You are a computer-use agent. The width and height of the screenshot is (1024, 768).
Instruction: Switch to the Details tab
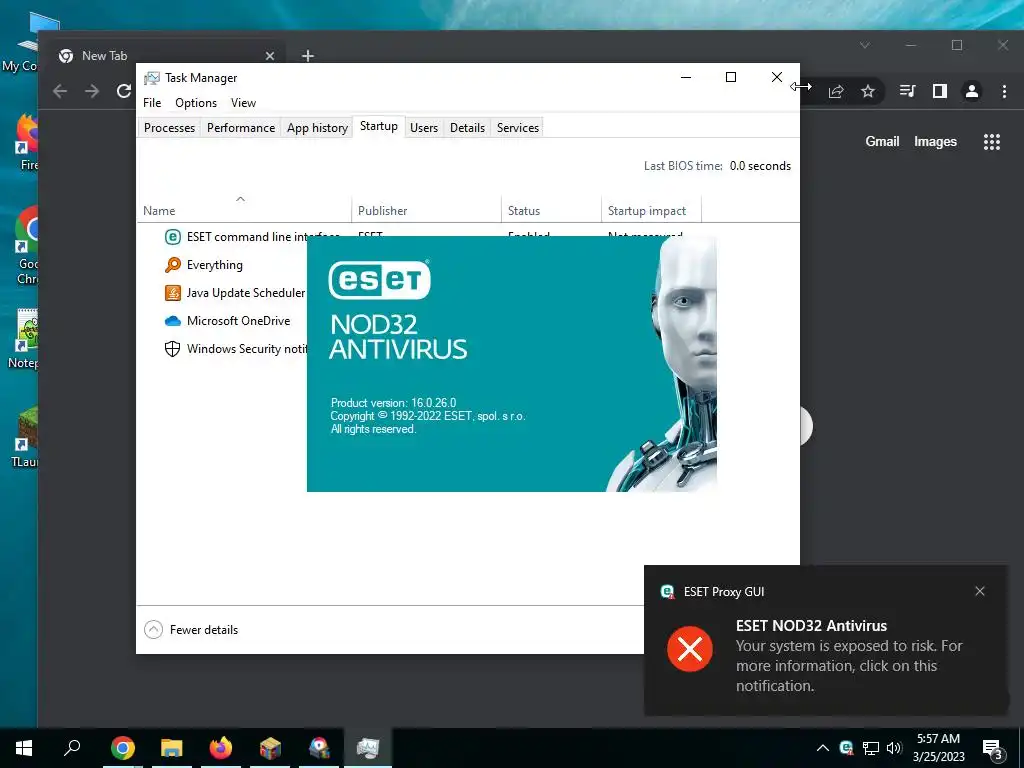click(468, 127)
